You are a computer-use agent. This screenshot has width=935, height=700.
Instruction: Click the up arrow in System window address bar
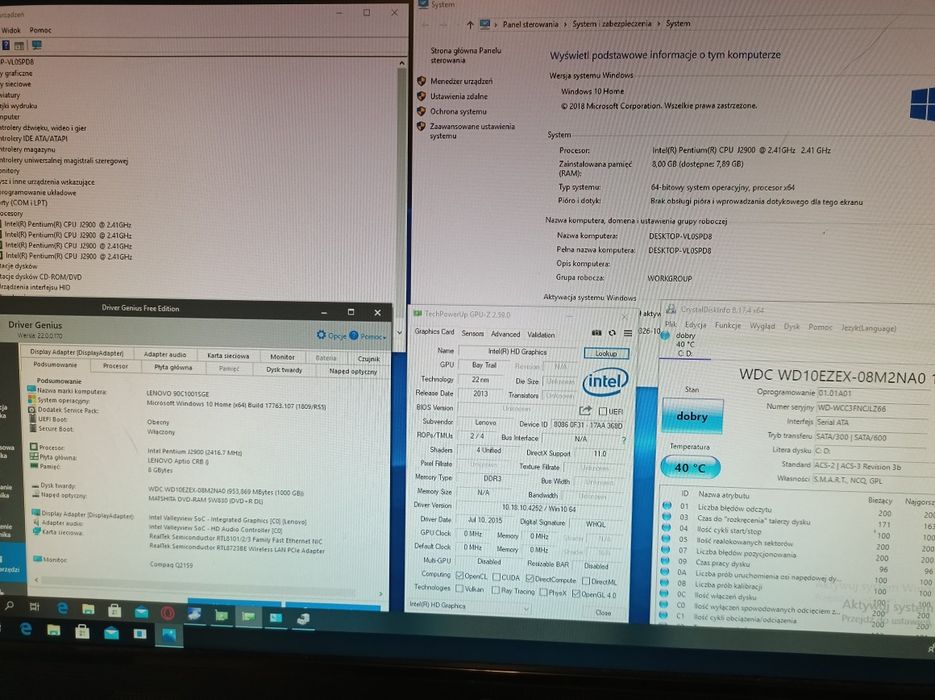point(470,24)
